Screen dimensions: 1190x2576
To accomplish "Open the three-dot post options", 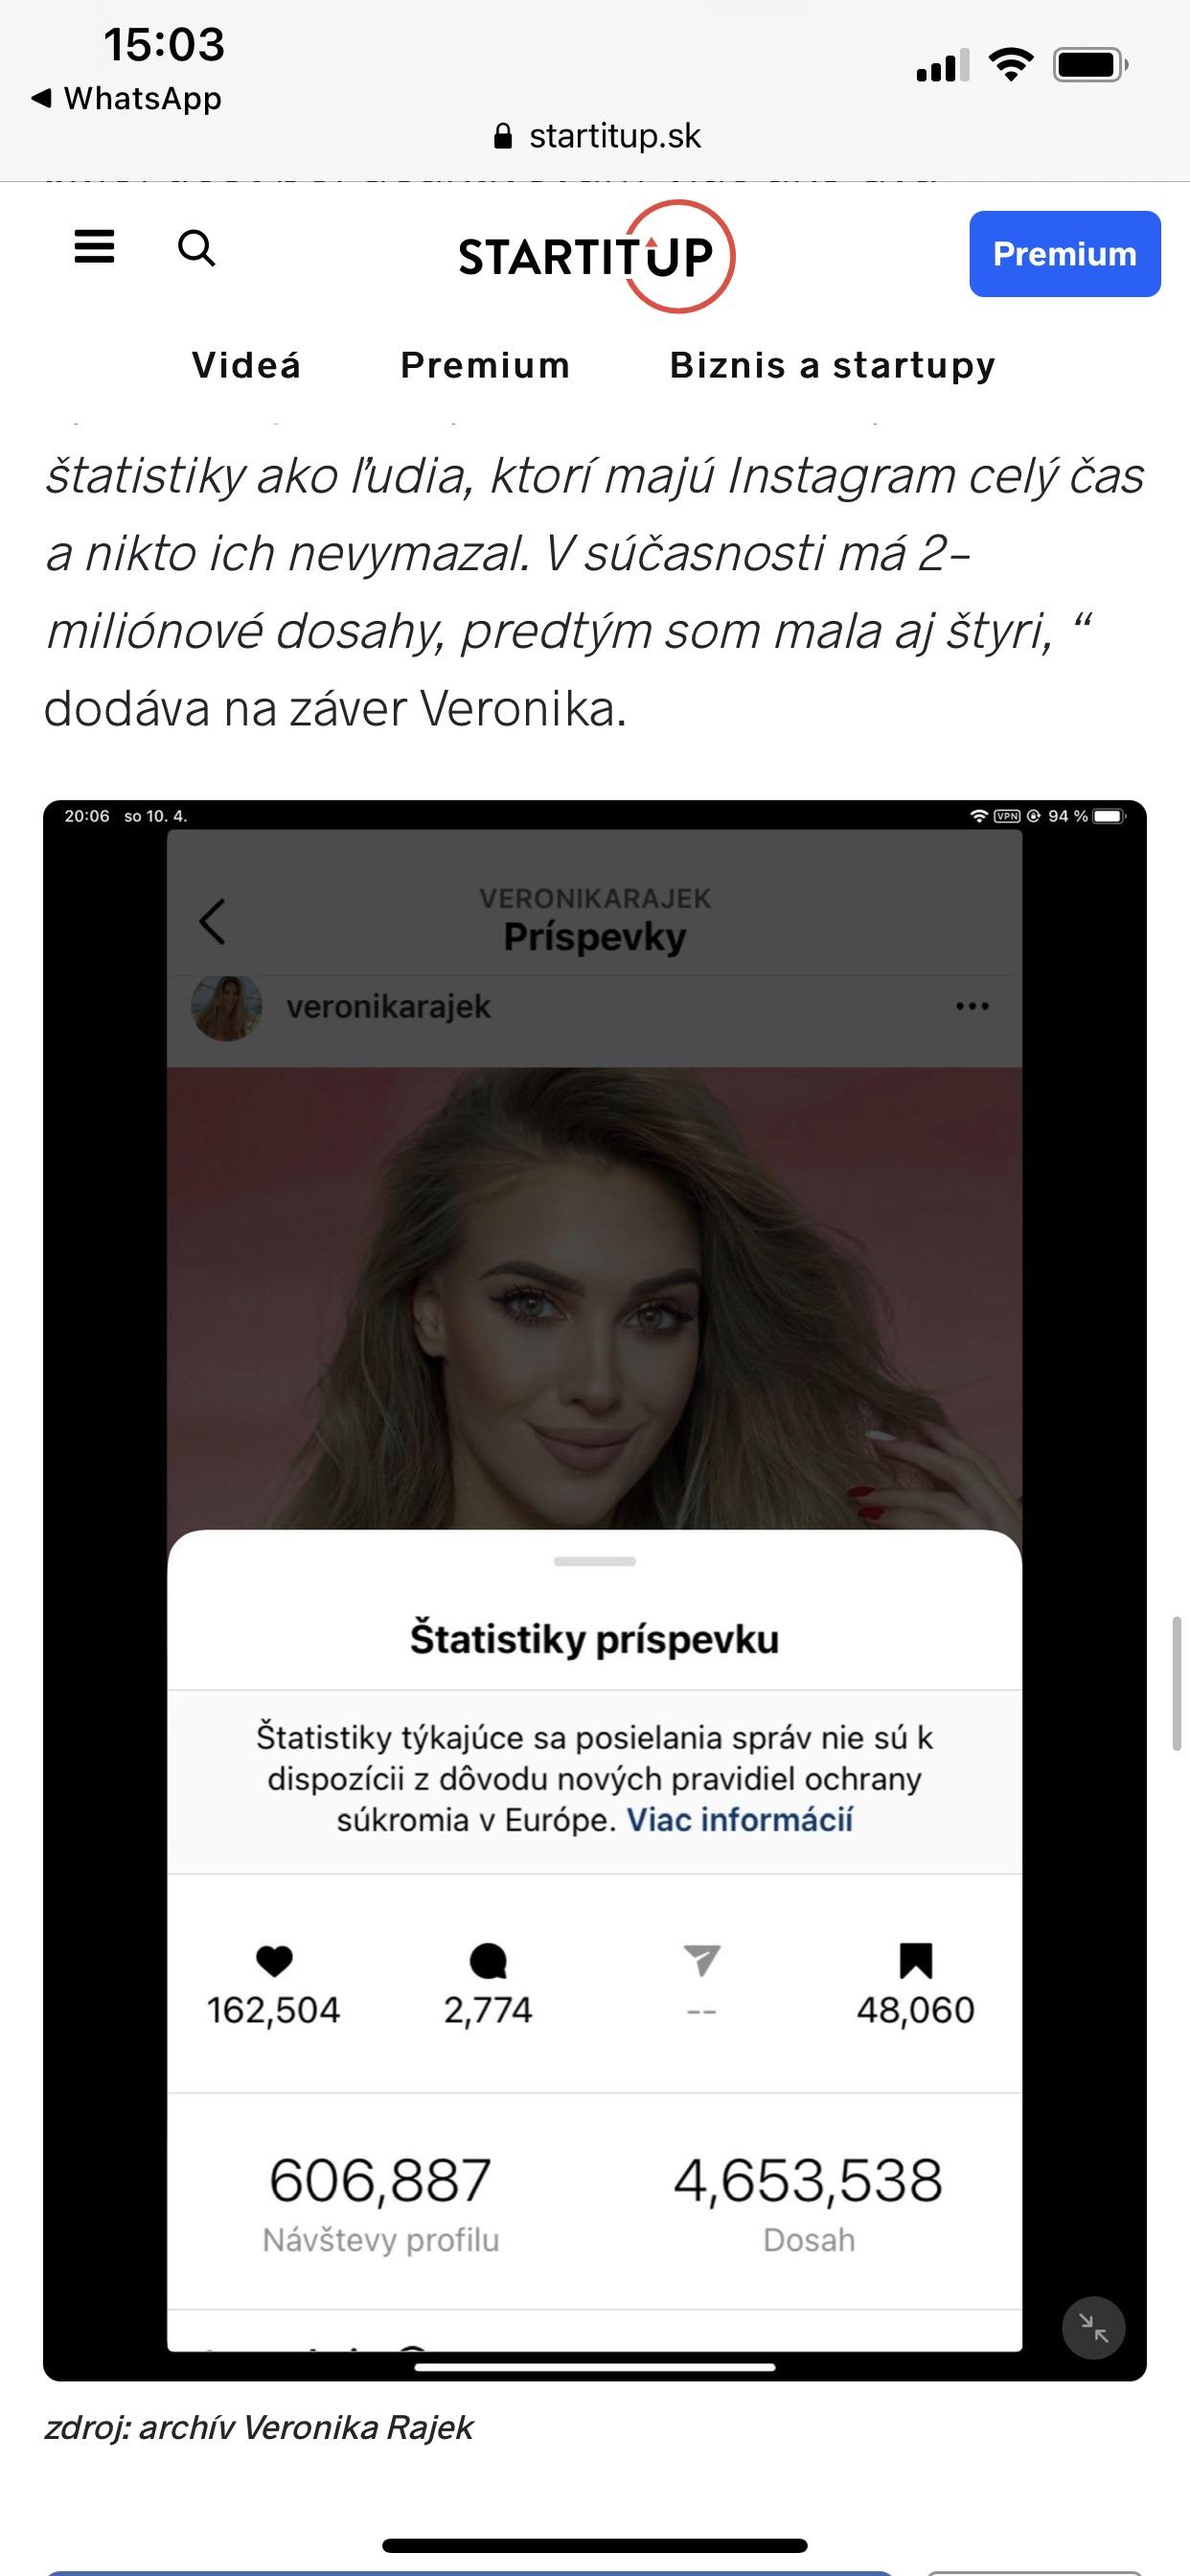I will click(972, 1006).
